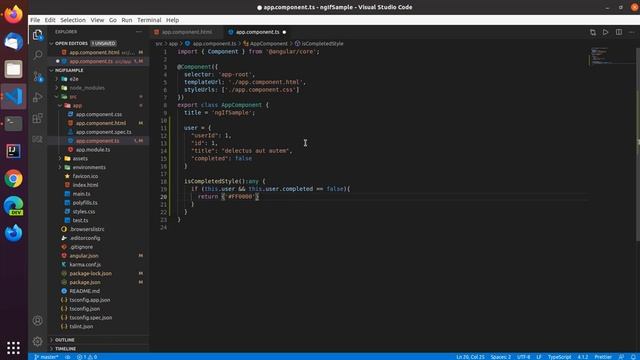Open the Extensions view
Viewport: 640px width, 360px height.
pyautogui.click(x=38, y=118)
